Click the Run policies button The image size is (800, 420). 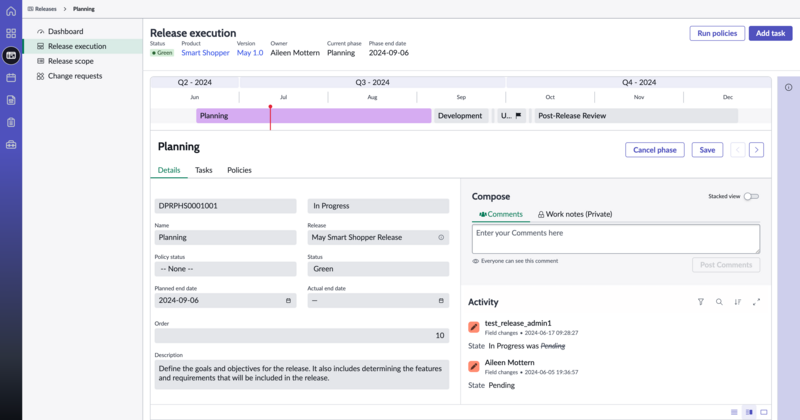point(717,33)
